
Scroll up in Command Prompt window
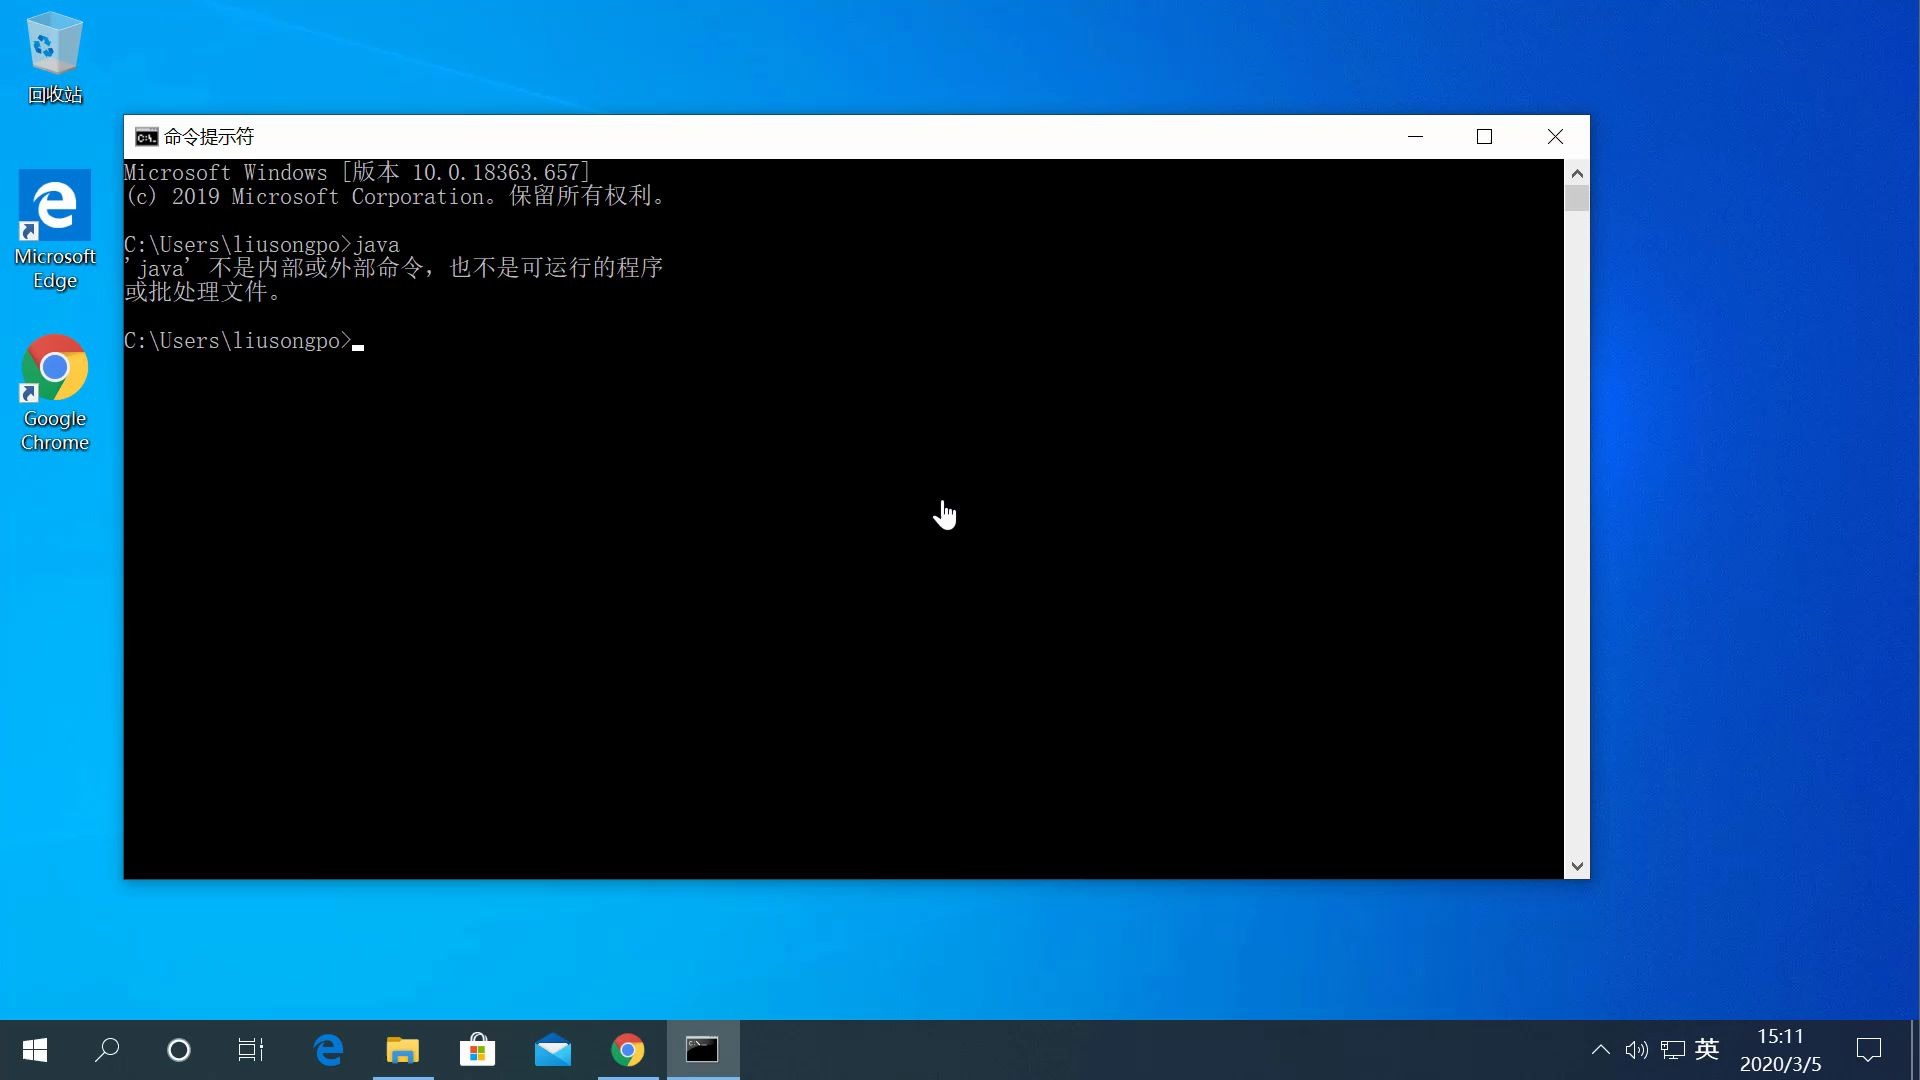click(1576, 171)
